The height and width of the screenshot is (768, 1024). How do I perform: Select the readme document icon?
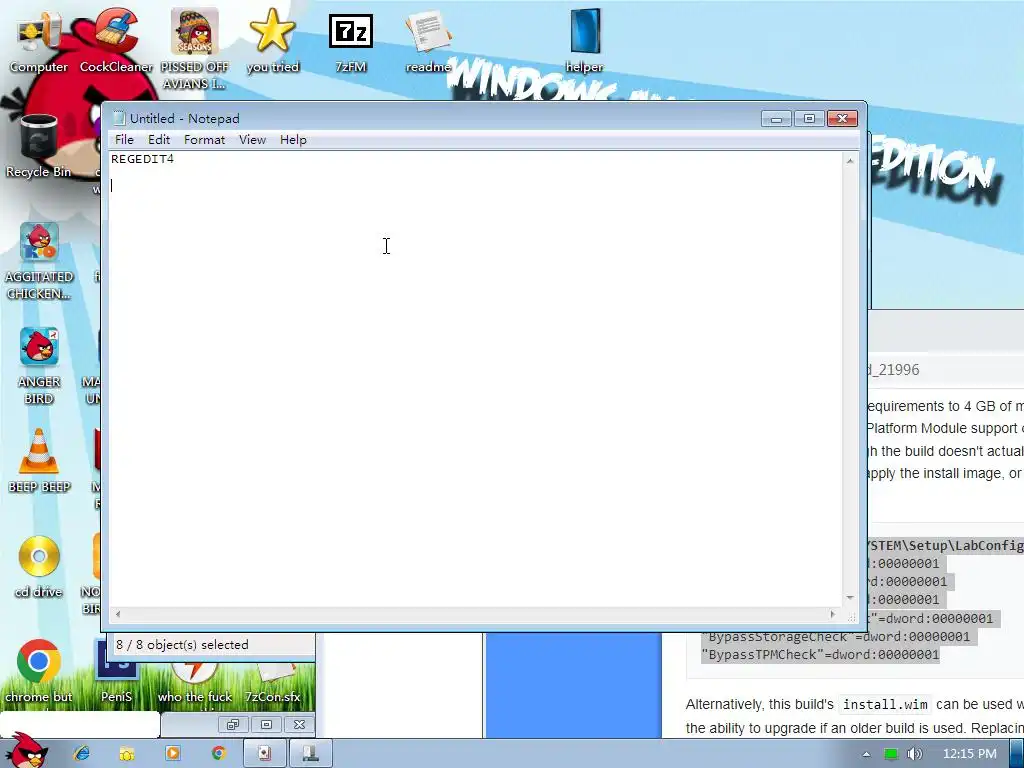tap(428, 40)
